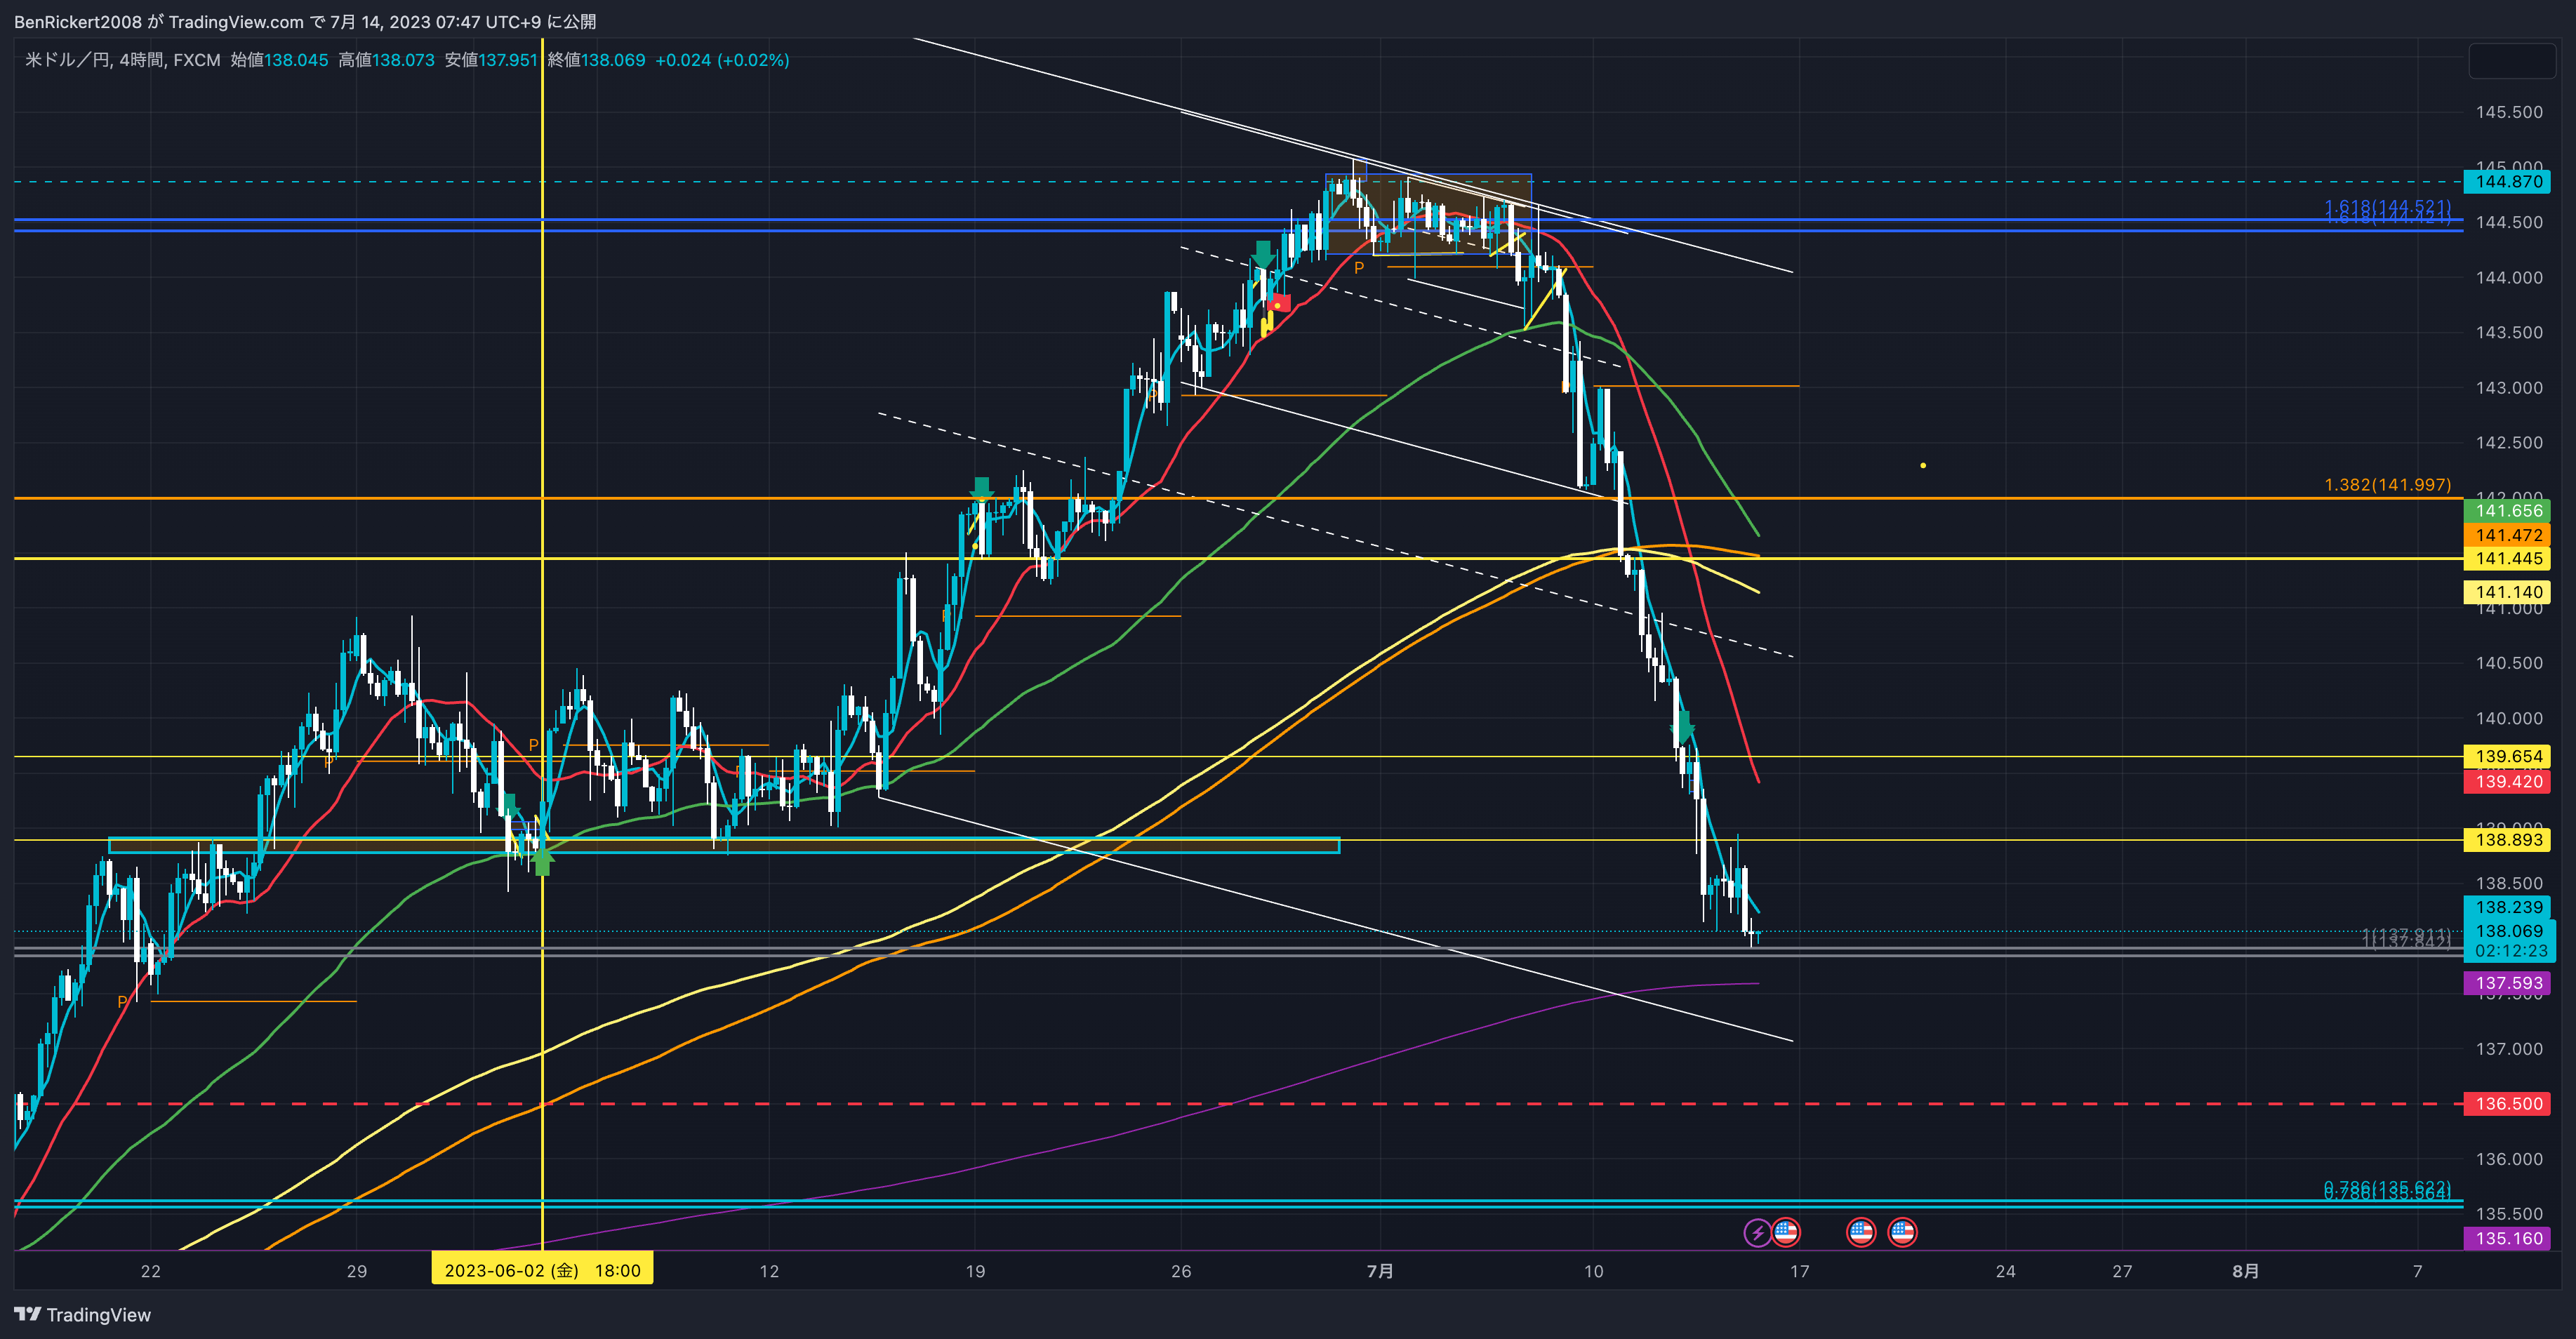This screenshot has height=1339, width=2576.
Task: Click the current price label 138.069 with countdown
Action: click(2508, 940)
